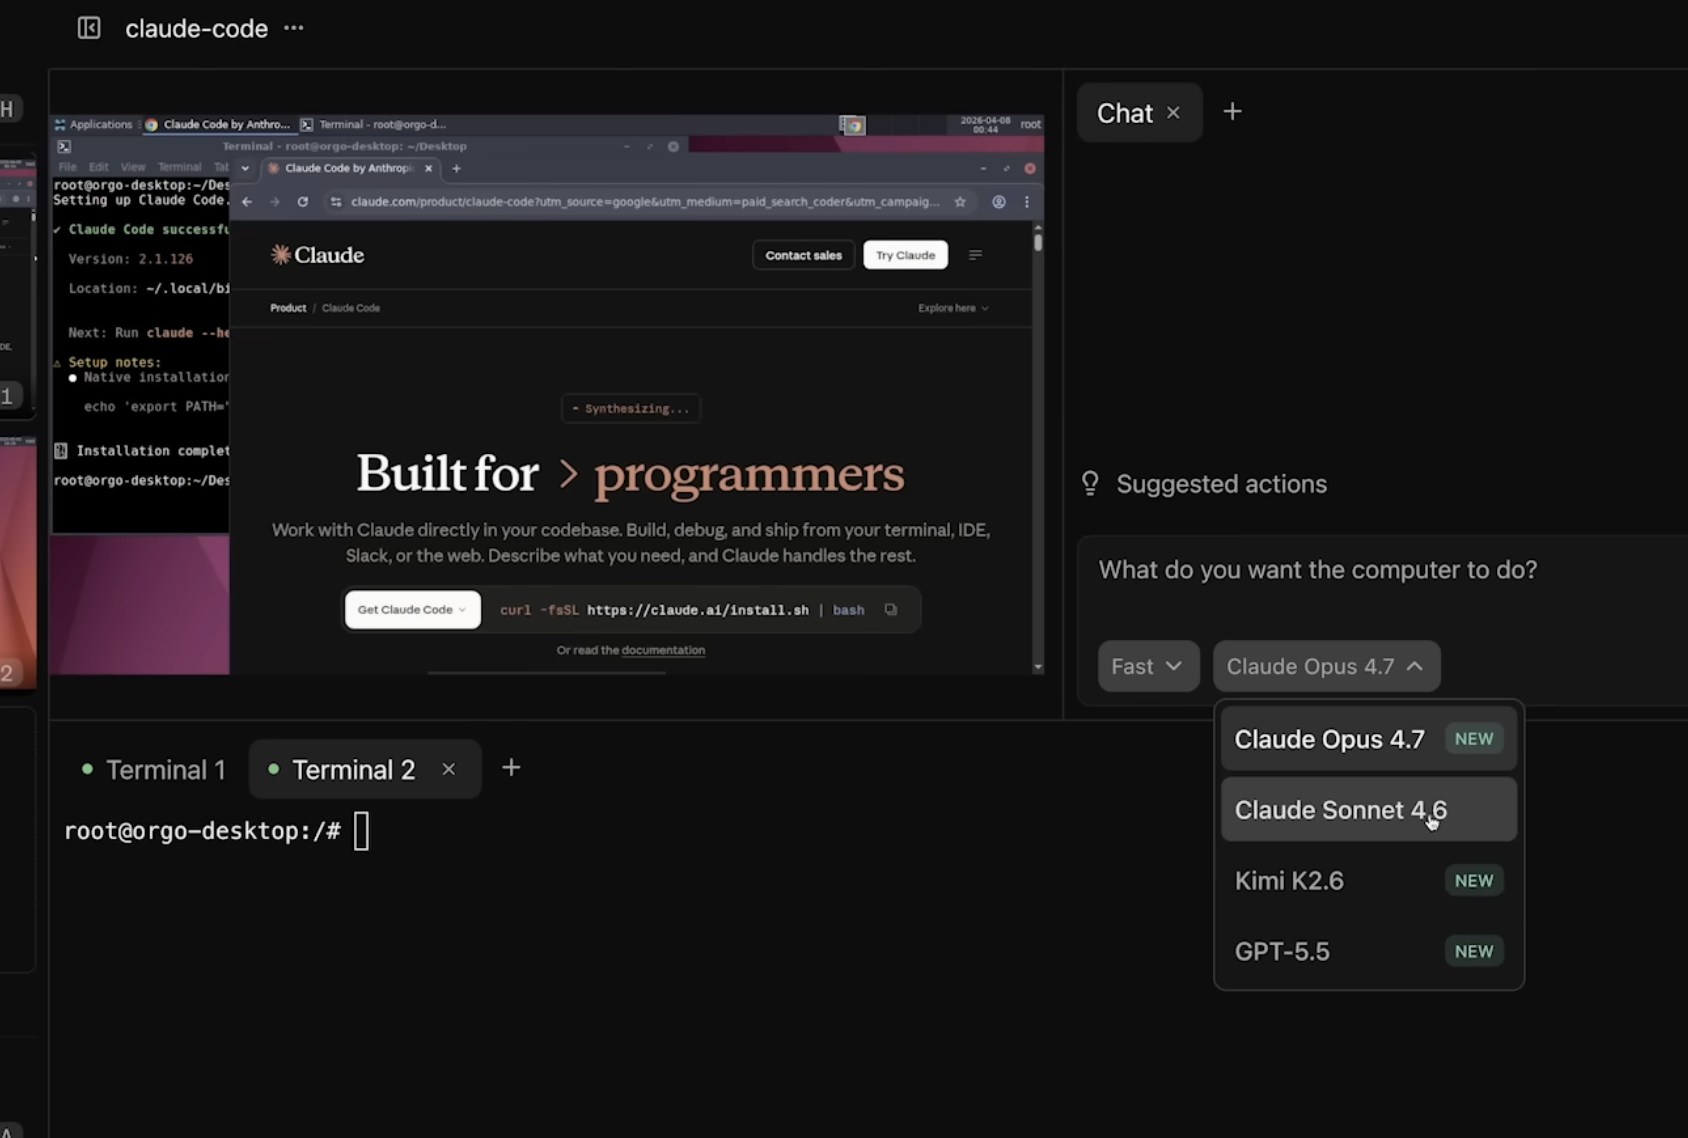Copy the curl install command
The image size is (1688, 1138).
(890, 610)
